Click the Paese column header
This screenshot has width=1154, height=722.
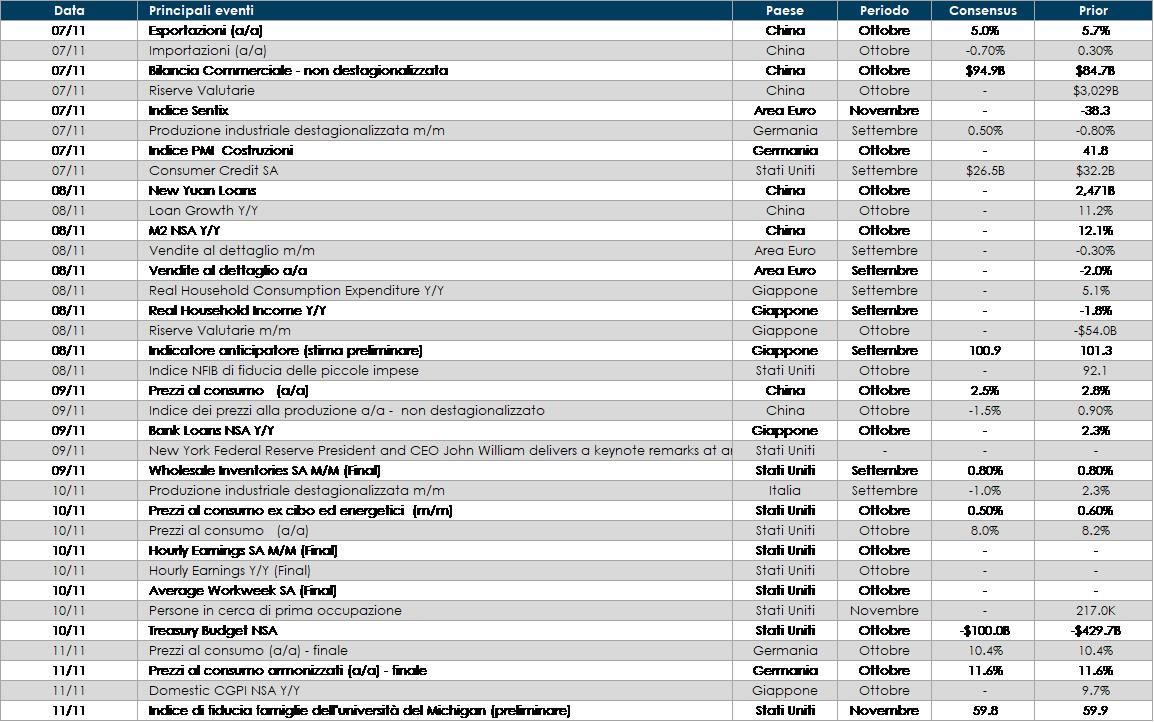[x=785, y=11]
